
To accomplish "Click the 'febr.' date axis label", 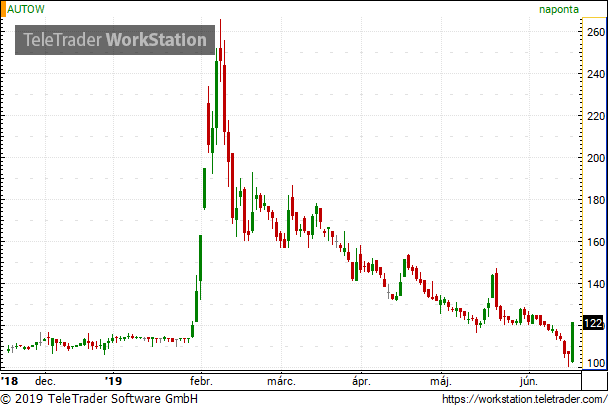I will pyautogui.click(x=201, y=381).
